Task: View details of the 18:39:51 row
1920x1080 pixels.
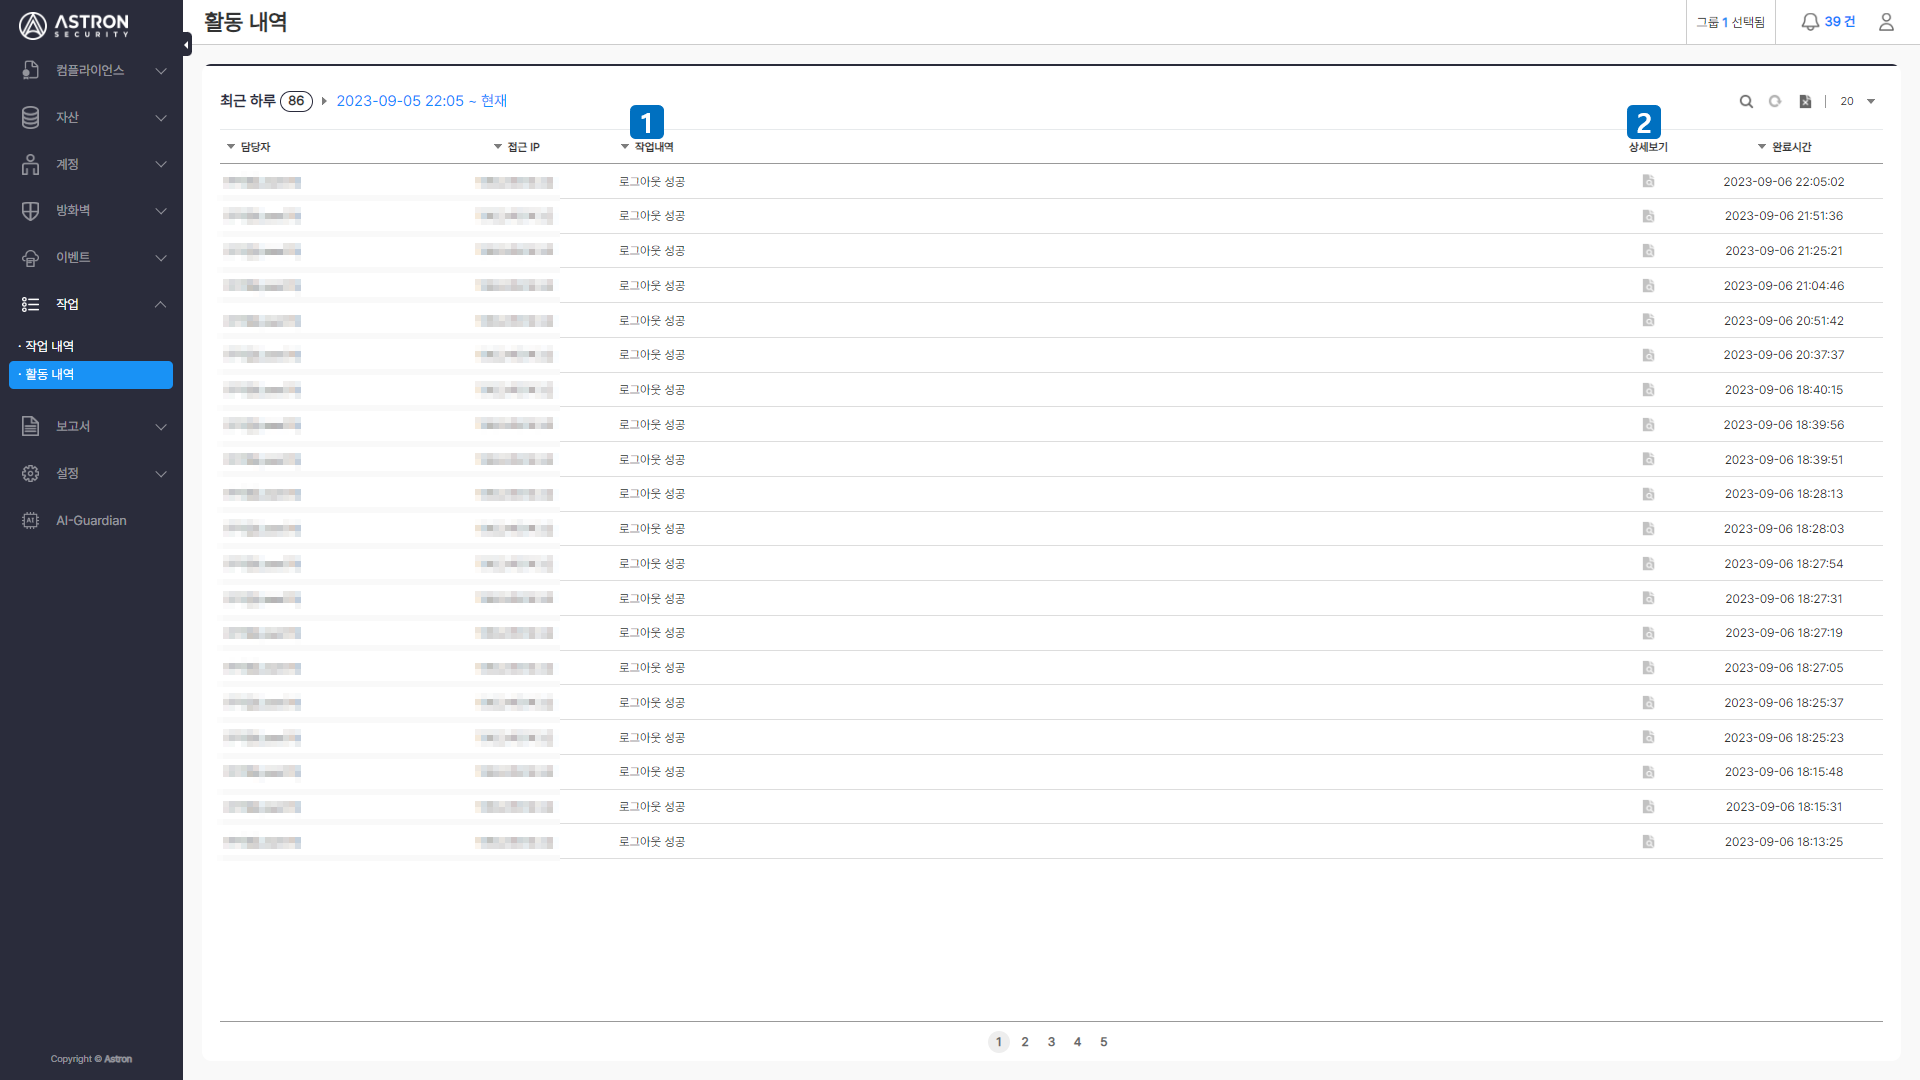Action: click(1648, 459)
